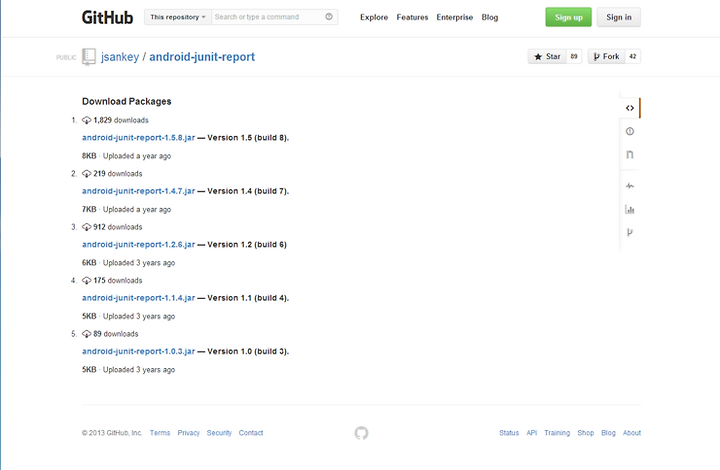Star the android-junit-report repository
720x470 pixels.
[x=547, y=56]
